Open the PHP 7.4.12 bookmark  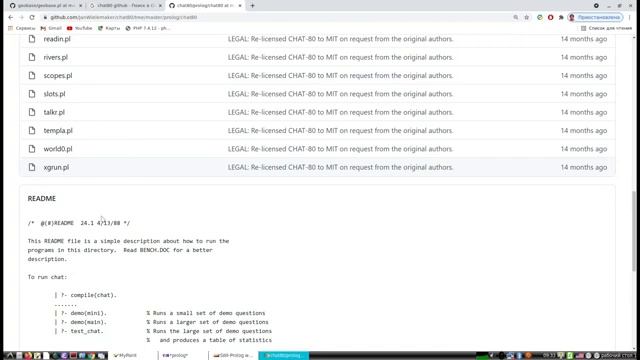pyautogui.click(x=147, y=28)
